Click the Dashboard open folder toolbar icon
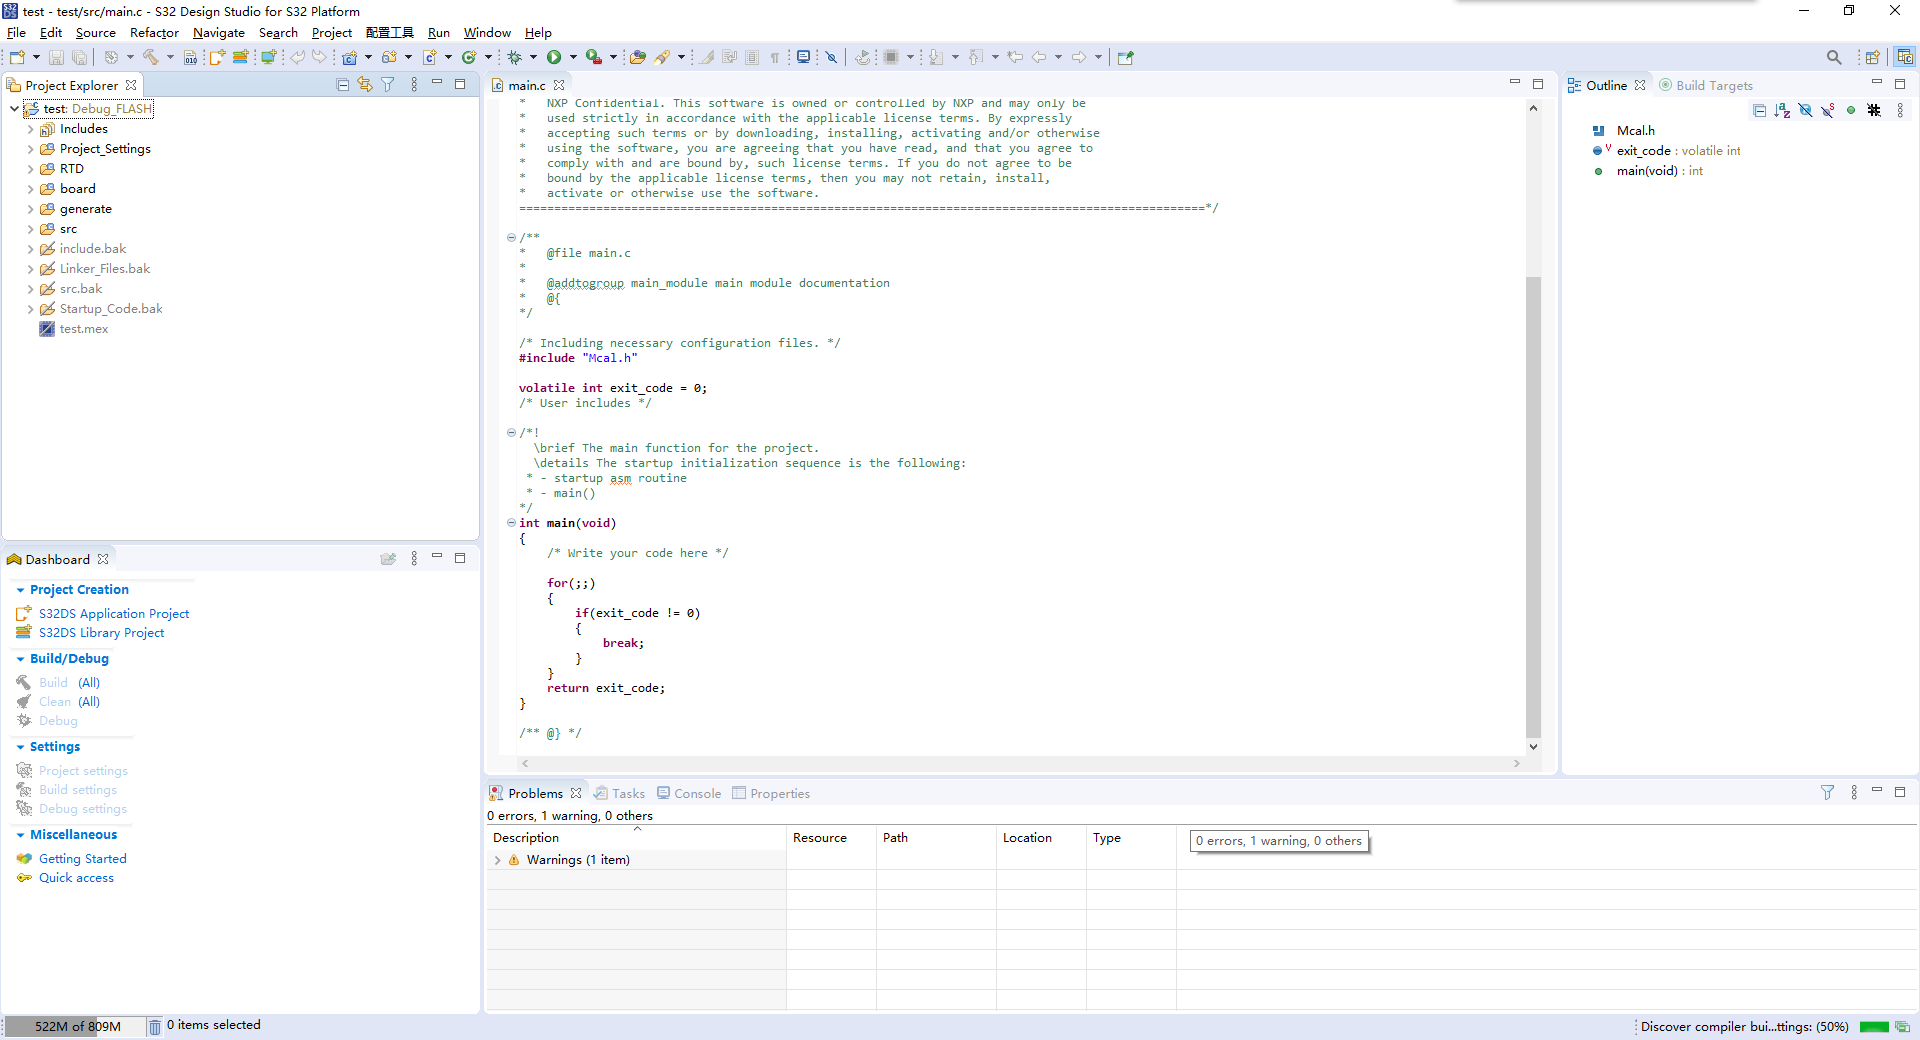Image resolution: width=1920 pixels, height=1040 pixels. click(388, 559)
